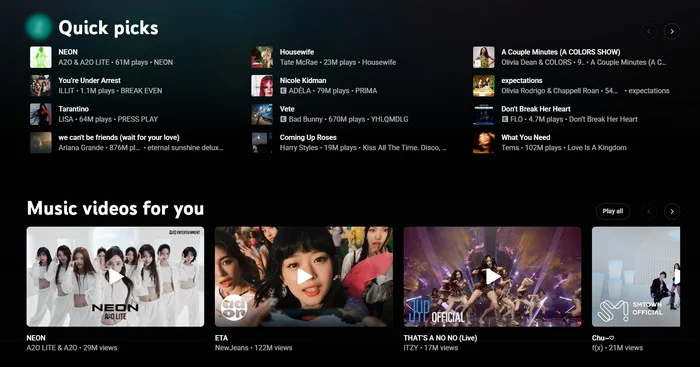Open artist Harry Styles
Screen dimensions: 700x367
point(299,148)
